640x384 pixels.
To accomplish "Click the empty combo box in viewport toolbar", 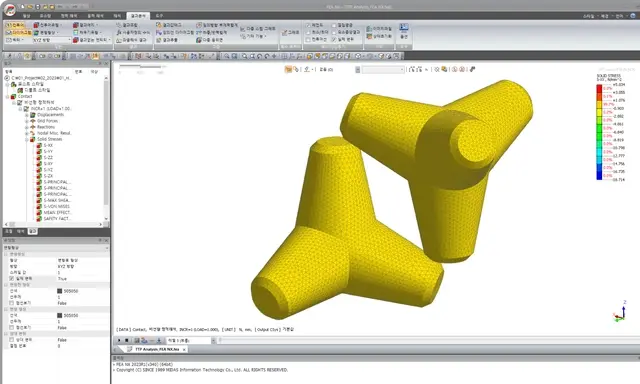I will (x=383, y=70).
